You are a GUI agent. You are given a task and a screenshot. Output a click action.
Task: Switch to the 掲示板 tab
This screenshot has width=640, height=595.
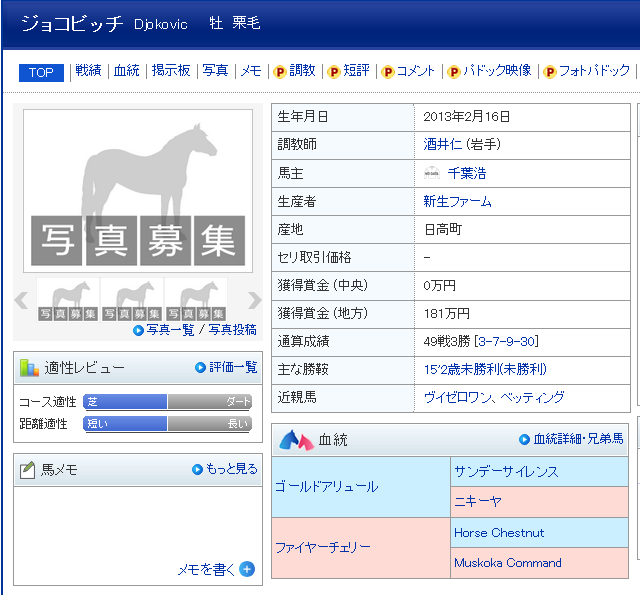pos(171,71)
